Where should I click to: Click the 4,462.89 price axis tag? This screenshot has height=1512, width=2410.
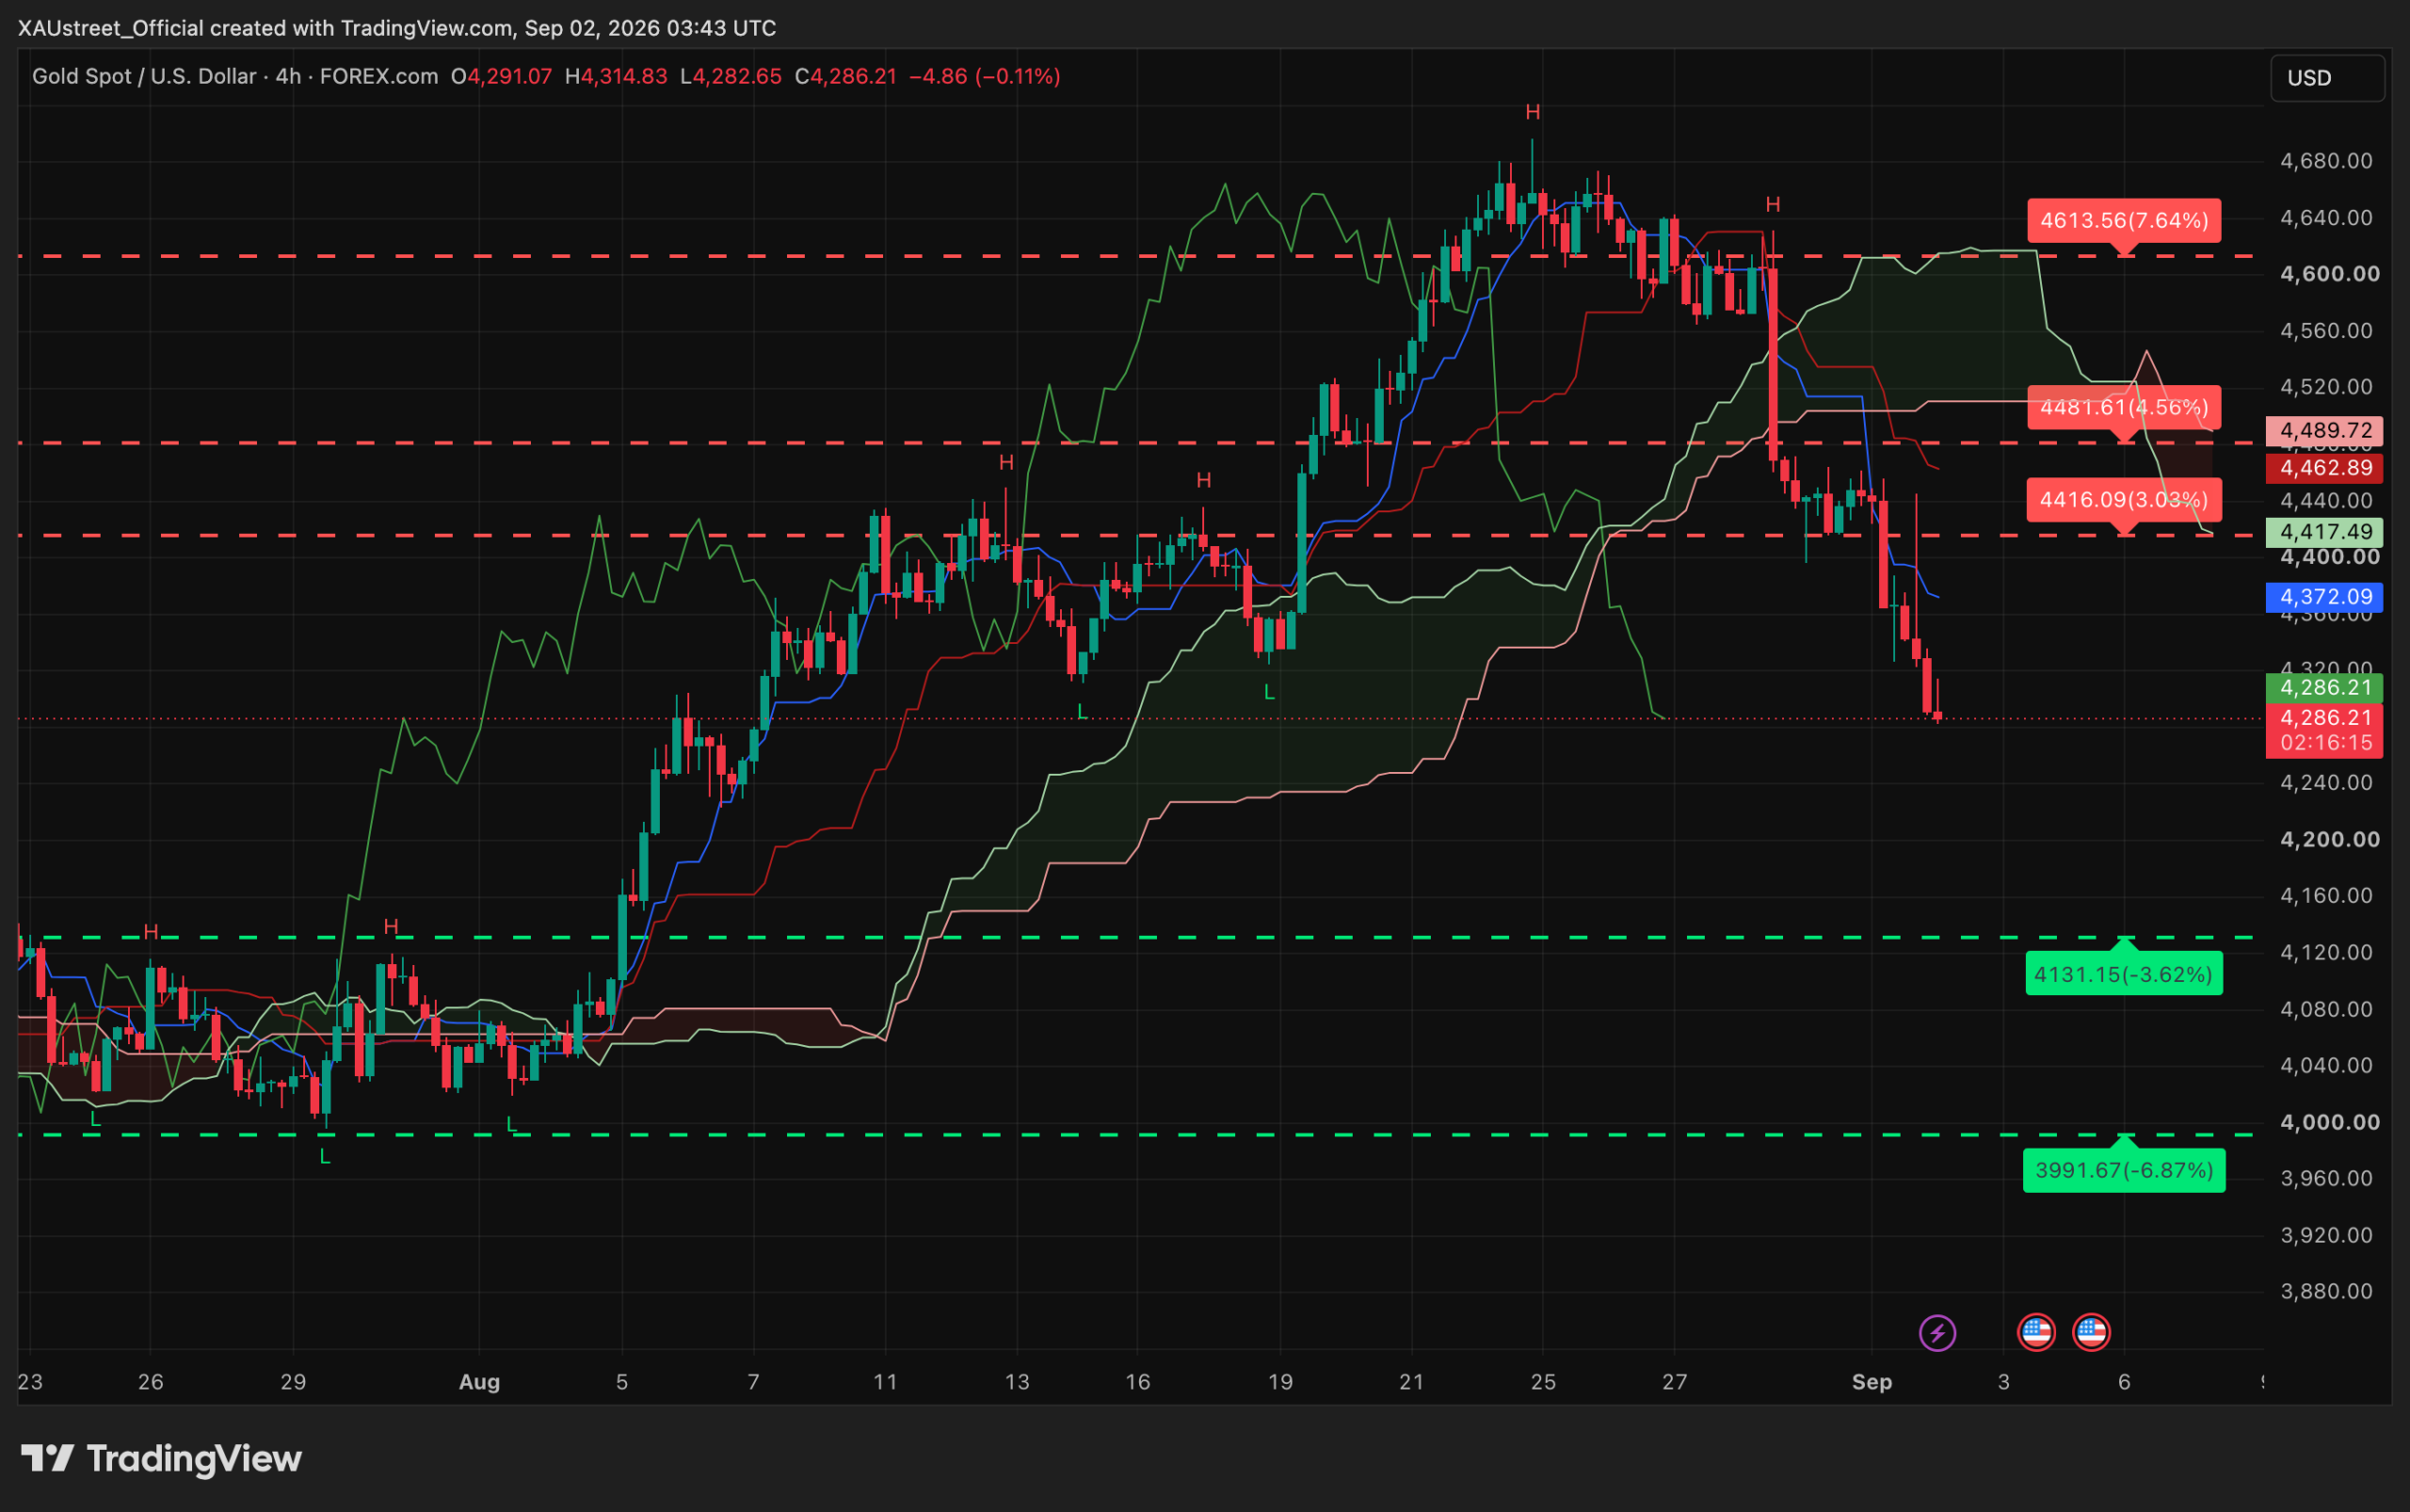[x=2324, y=468]
